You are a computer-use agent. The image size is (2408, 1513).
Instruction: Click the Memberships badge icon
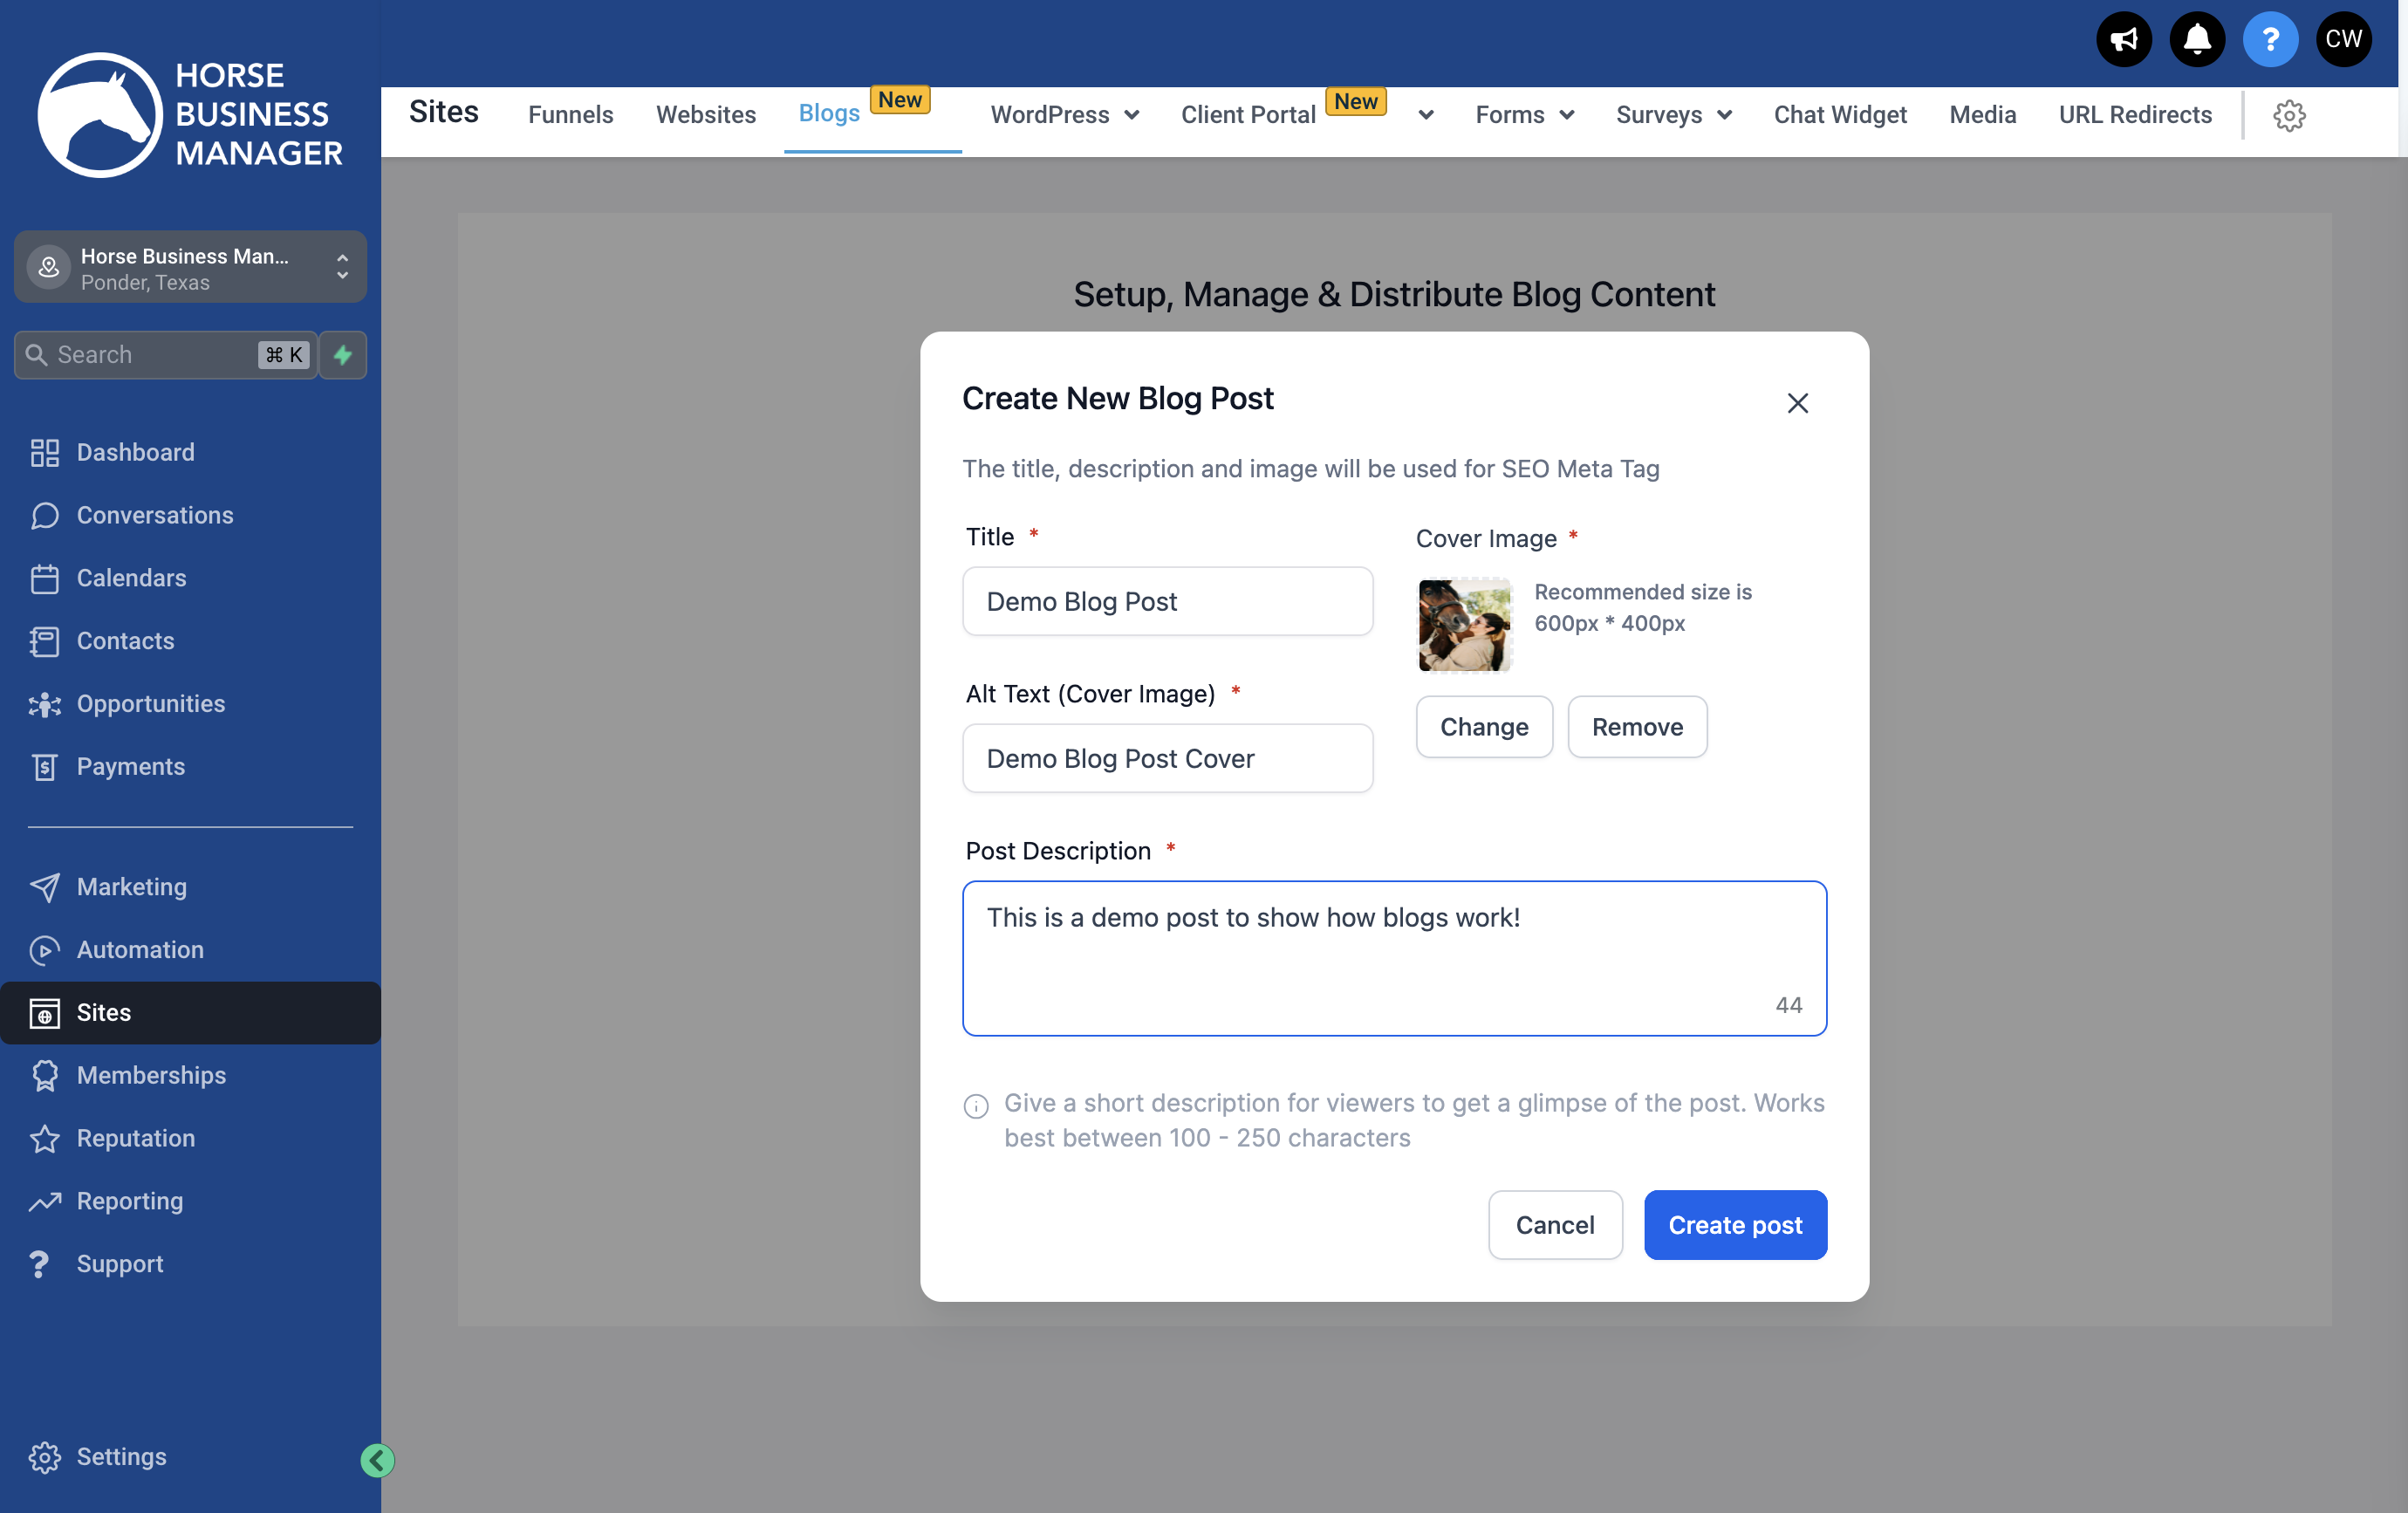pos(44,1076)
